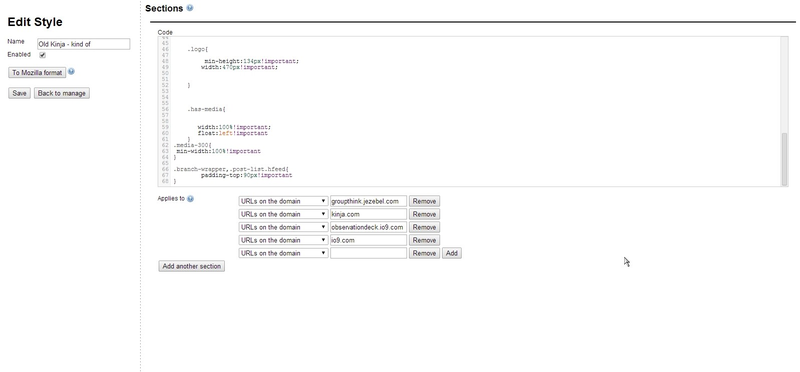Viewport: 800px width, 372px height.
Task: Open dropdown for the empty domain row
Action: (283, 253)
